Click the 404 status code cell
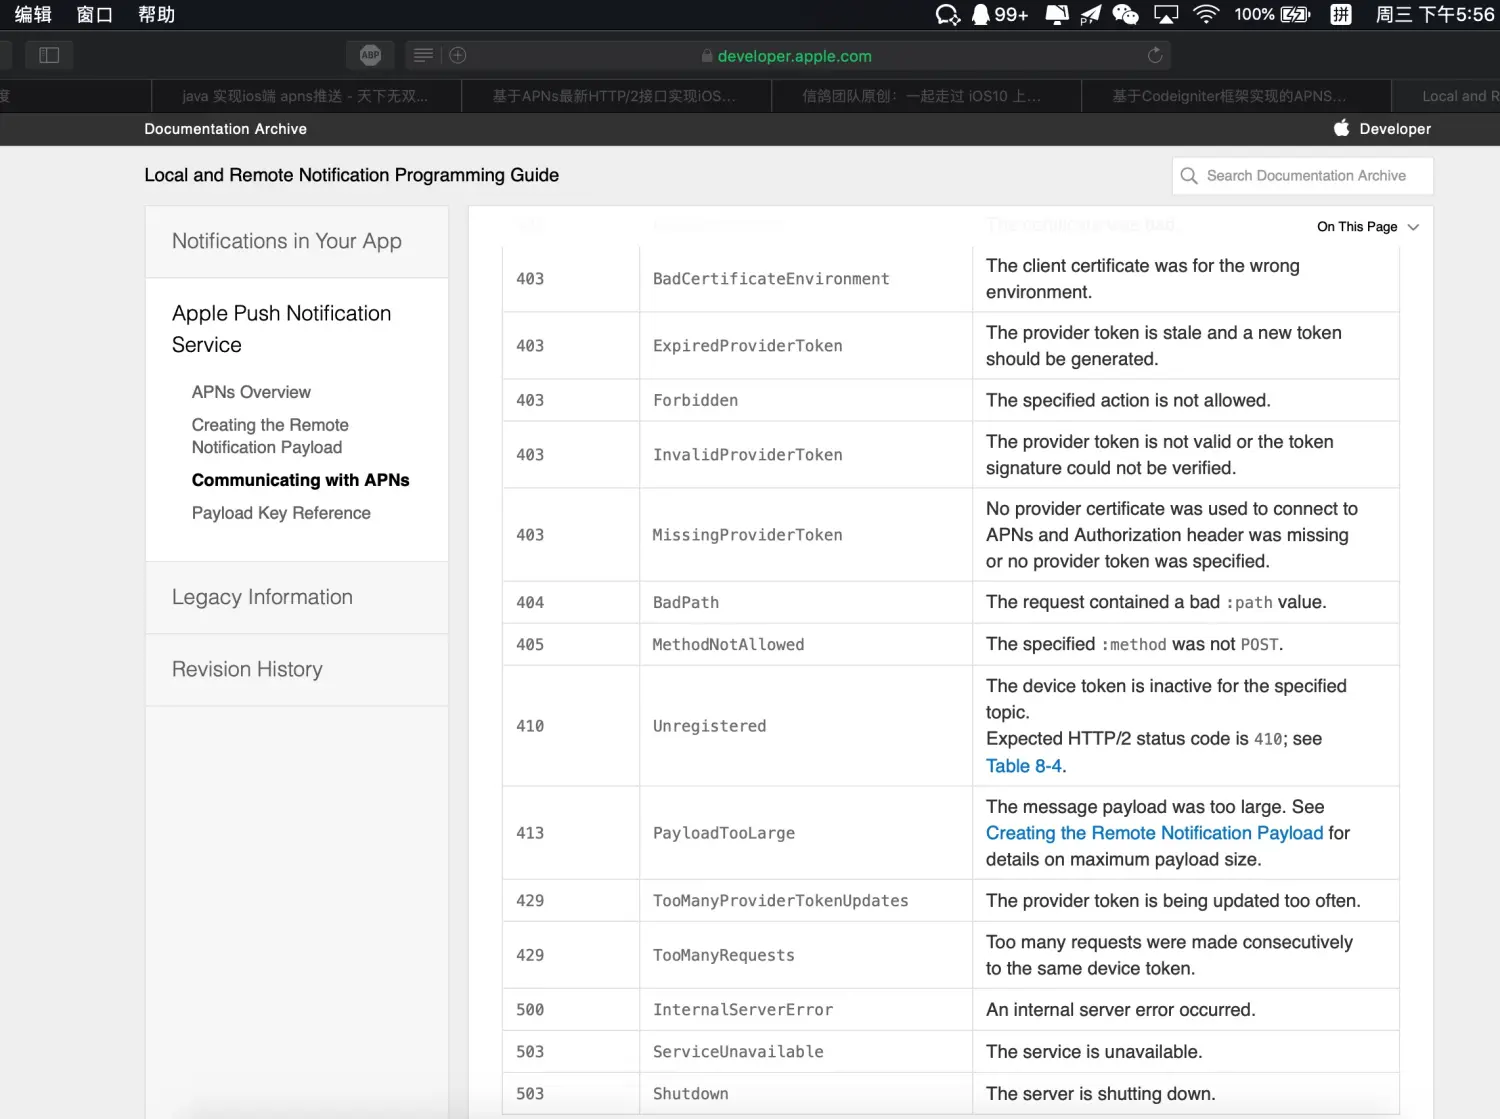The image size is (1500, 1119). tap(570, 602)
